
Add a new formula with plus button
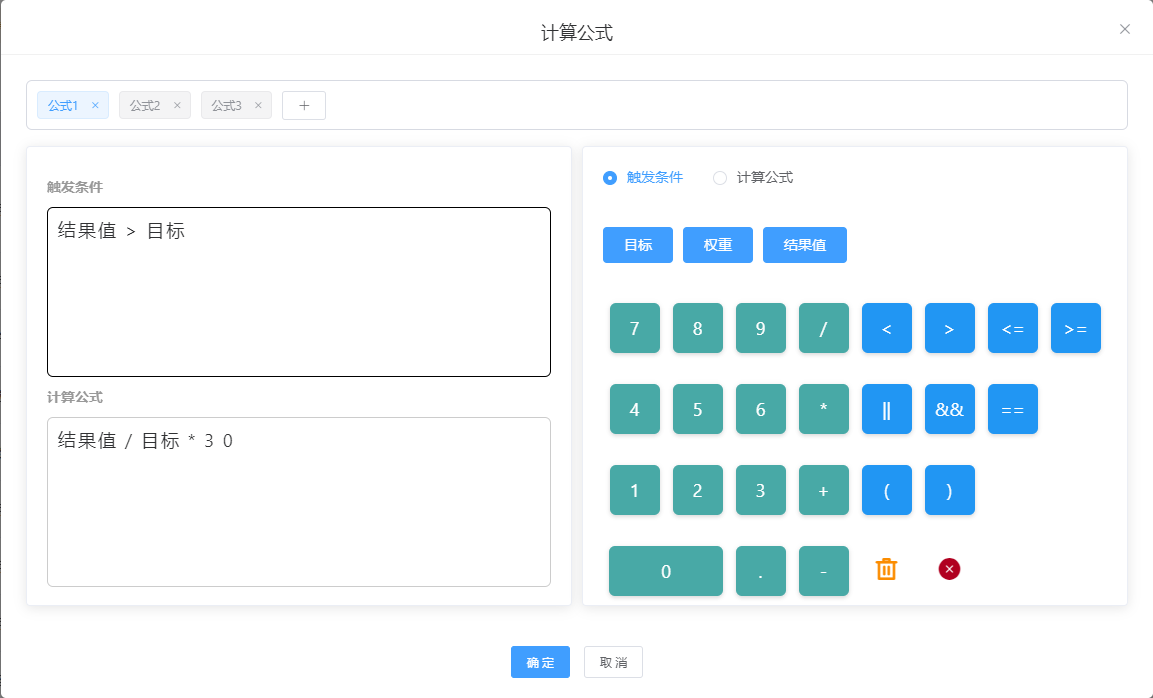304,105
